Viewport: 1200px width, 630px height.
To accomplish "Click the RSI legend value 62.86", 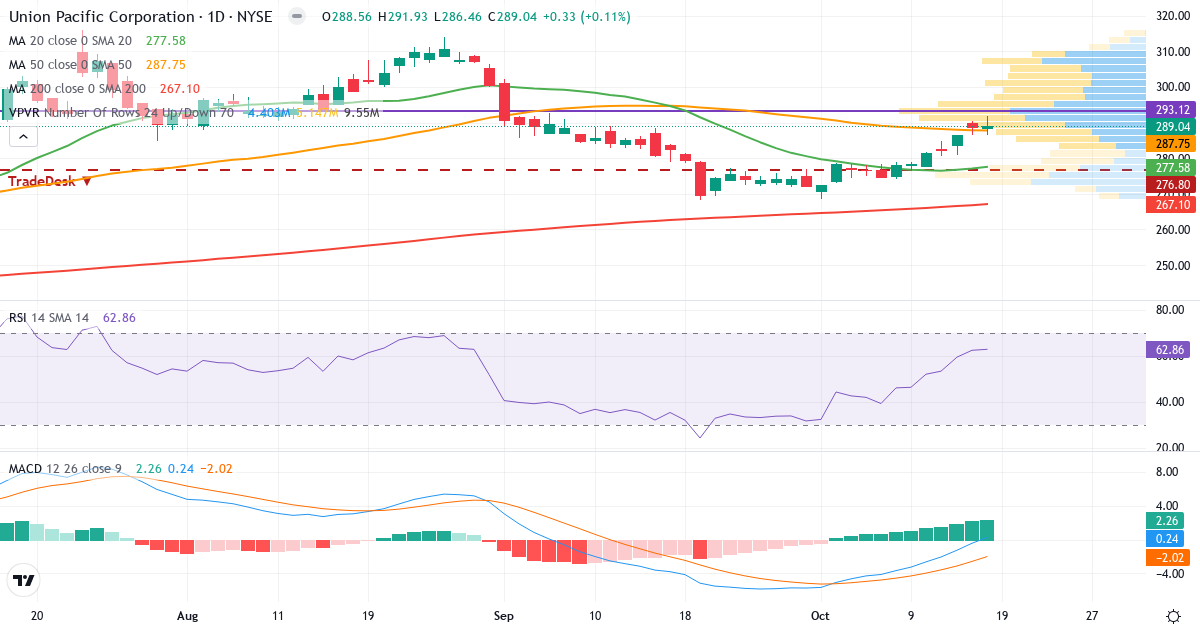I will point(119,317).
